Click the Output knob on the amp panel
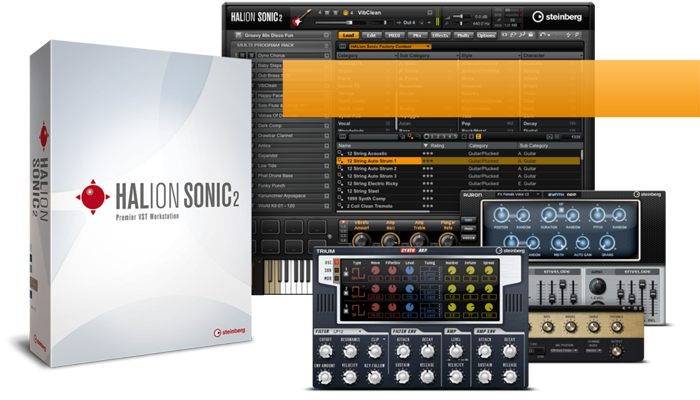The image size is (700, 400). (x=617, y=352)
